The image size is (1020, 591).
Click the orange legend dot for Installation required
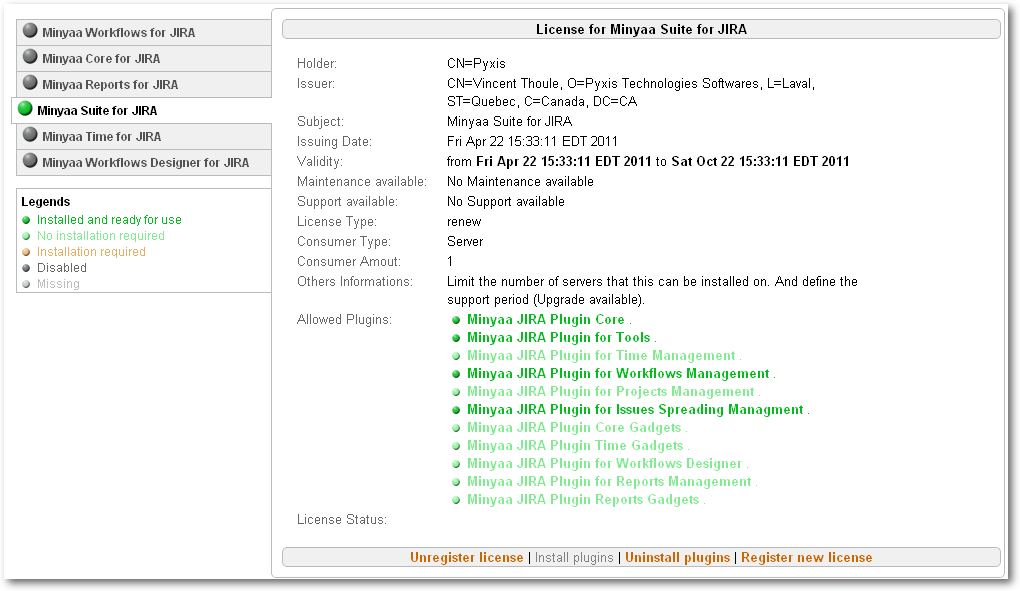pyautogui.click(x=26, y=252)
